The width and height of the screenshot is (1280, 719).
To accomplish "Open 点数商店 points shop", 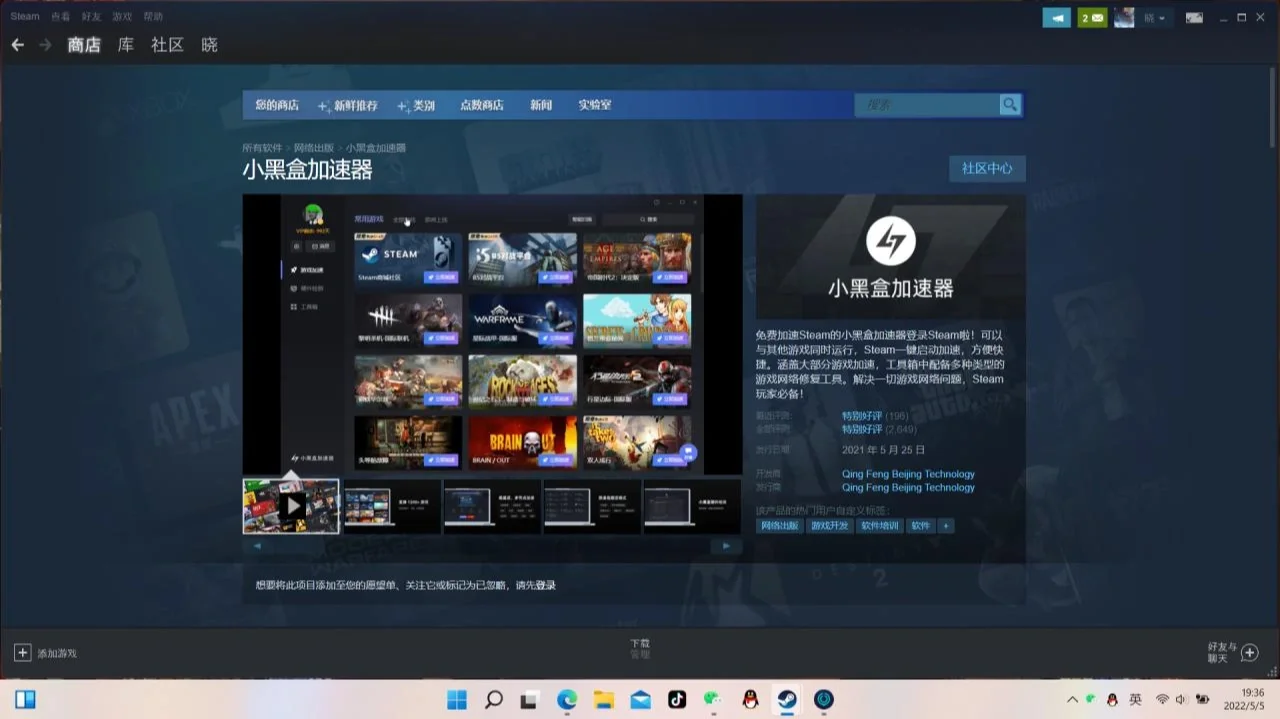I will pyautogui.click(x=482, y=105).
